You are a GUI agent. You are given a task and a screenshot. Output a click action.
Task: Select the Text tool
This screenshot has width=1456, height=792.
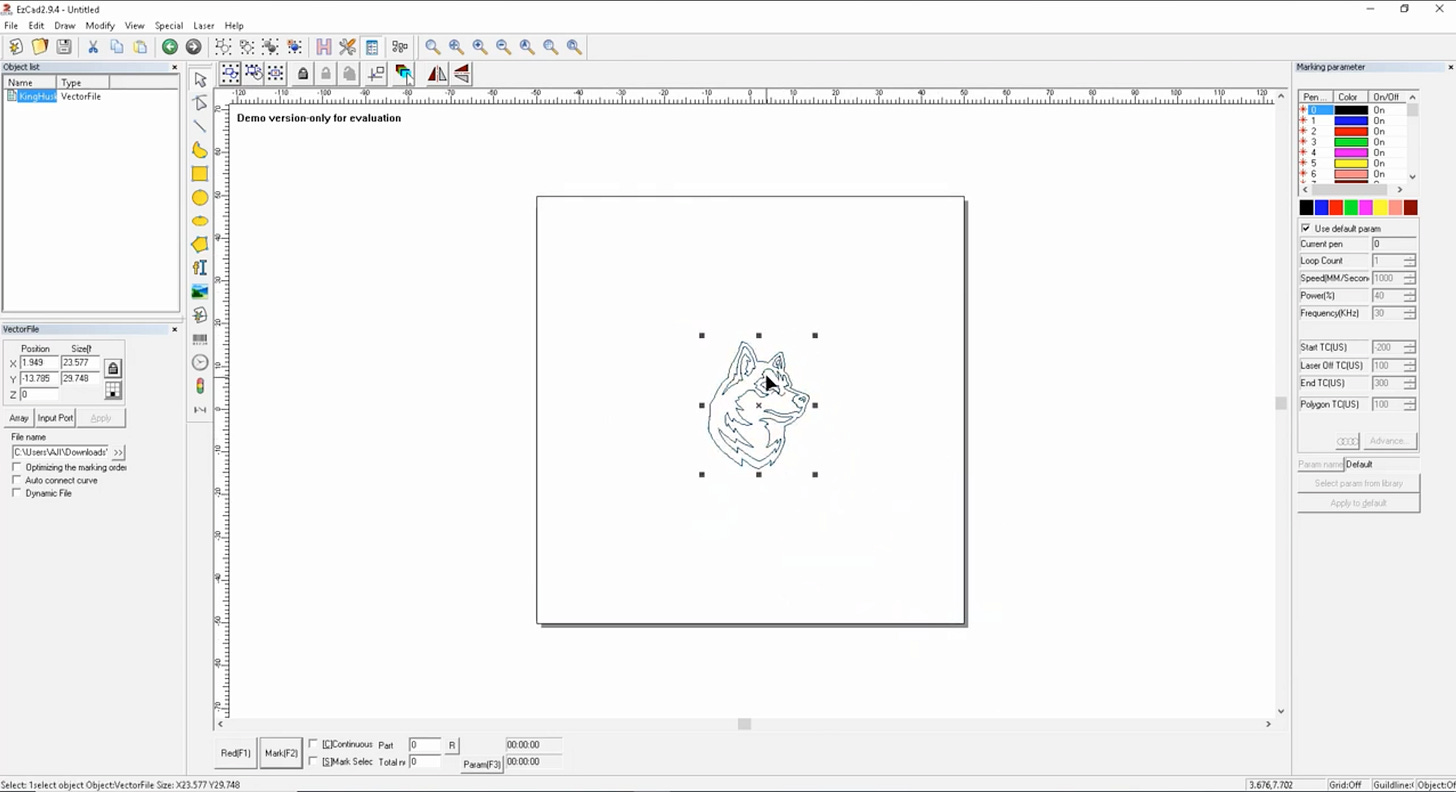click(199, 267)
